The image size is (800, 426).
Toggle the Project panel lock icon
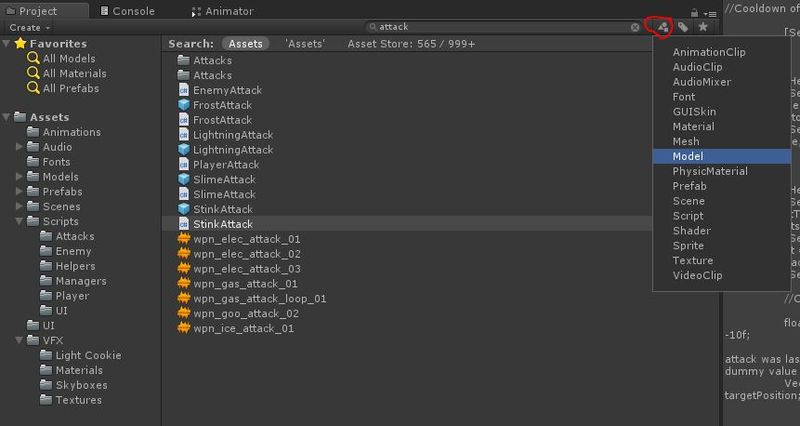[694, 13]
